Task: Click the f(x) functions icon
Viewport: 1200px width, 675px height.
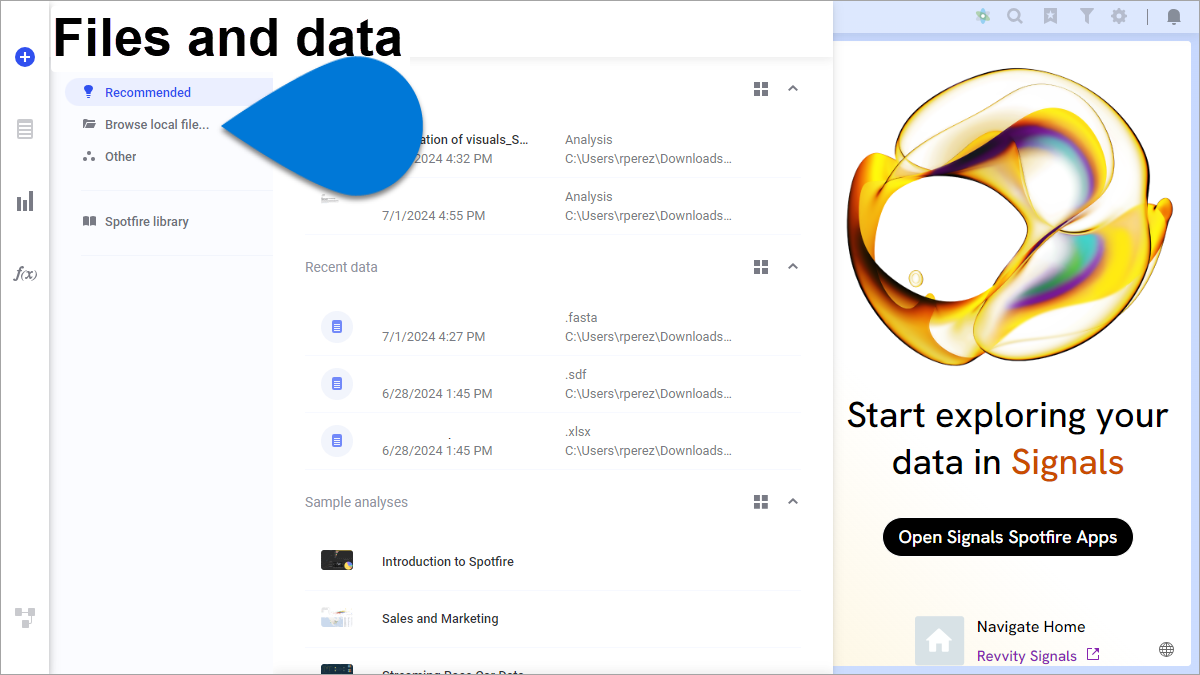Action: pyautogui.click(x=24, y=273)
